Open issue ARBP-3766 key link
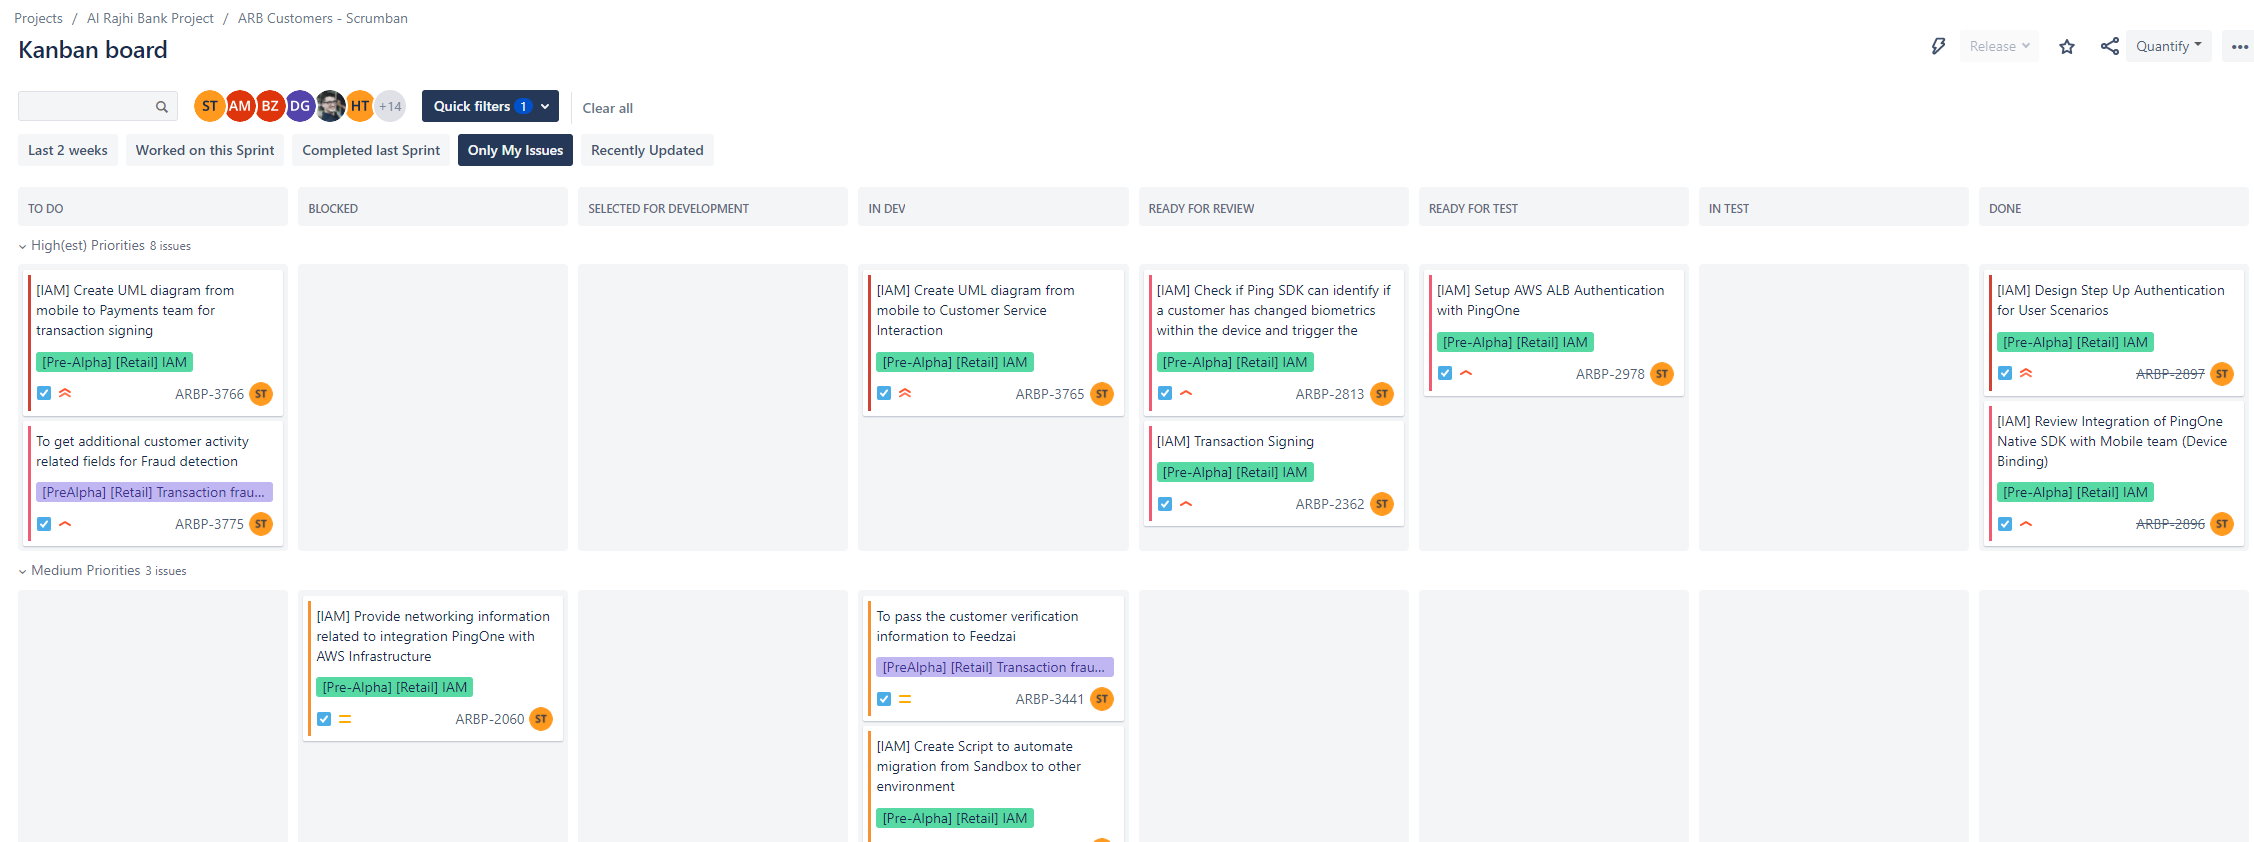The width and height of the screenshot is (2254, 842). [209, 394]
